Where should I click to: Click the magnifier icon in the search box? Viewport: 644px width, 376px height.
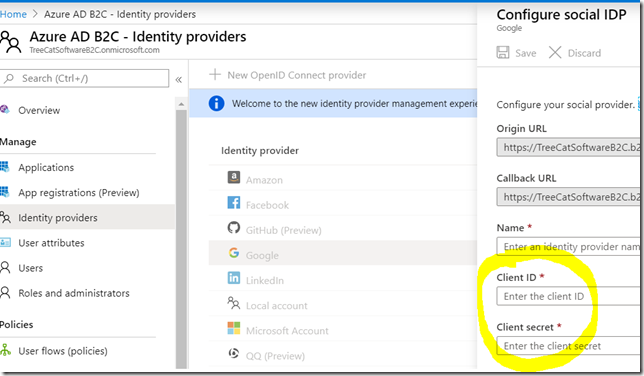click(9, 78)
